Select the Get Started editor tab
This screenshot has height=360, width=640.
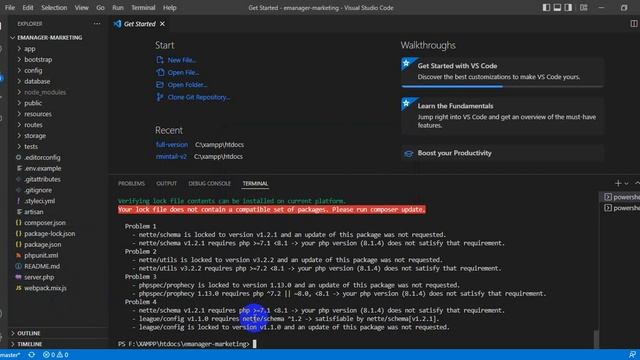(x=140, y=24)
